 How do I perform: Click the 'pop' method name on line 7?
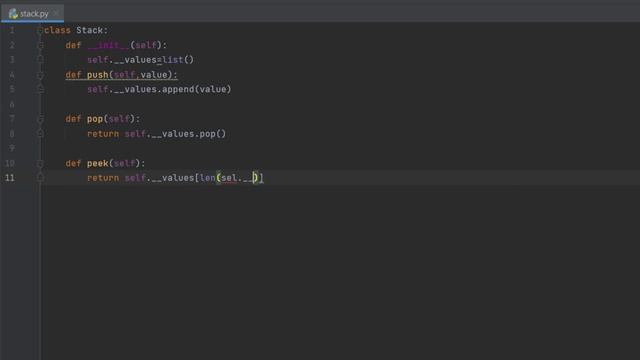(95, 119)
